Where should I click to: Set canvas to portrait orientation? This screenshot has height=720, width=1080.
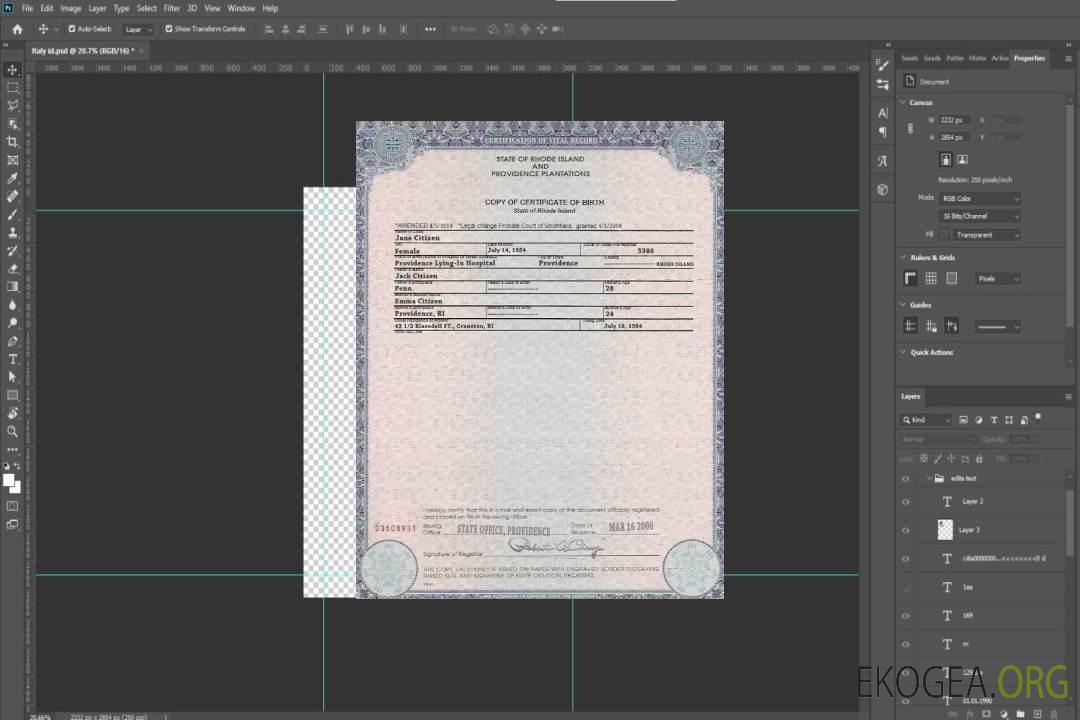click(x=946, y=160)
